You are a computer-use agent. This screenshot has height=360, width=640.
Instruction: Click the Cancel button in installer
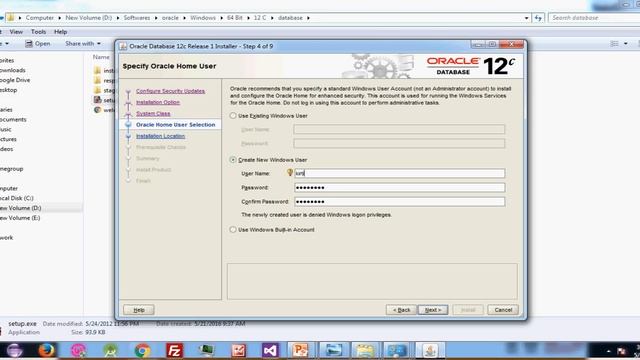click(503, 310)
